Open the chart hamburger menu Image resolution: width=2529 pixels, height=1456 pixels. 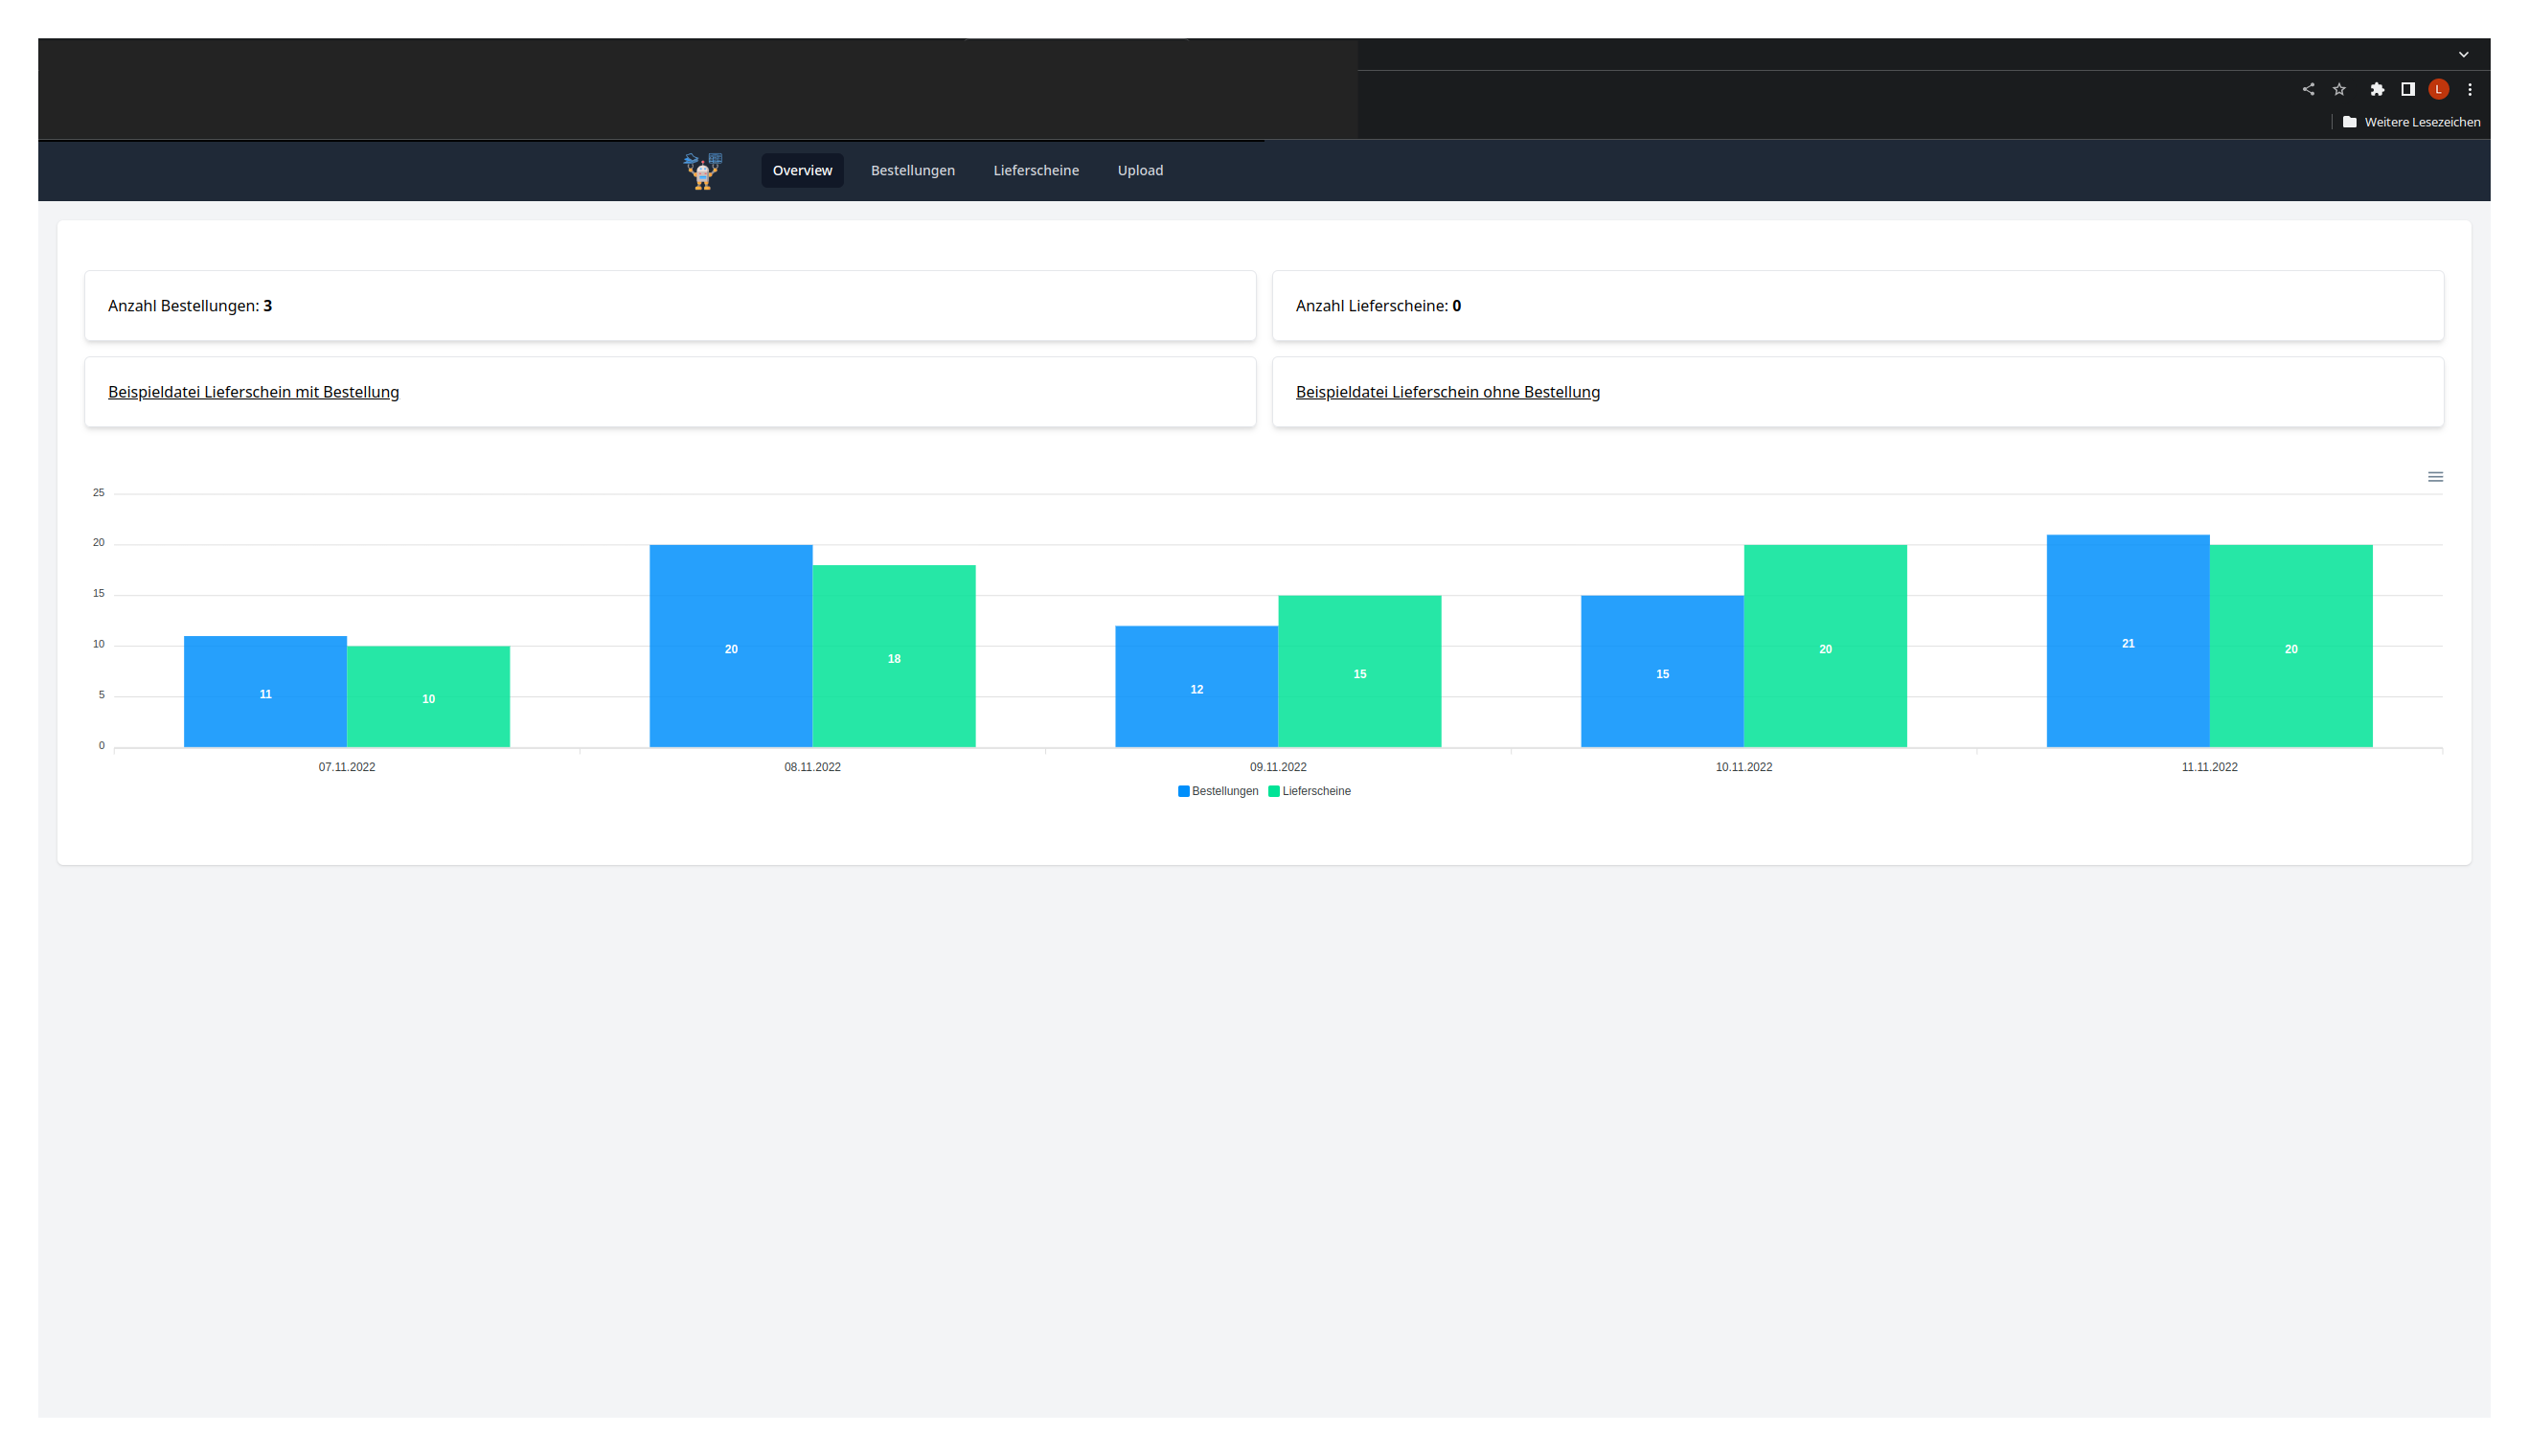coord(2435,477)
